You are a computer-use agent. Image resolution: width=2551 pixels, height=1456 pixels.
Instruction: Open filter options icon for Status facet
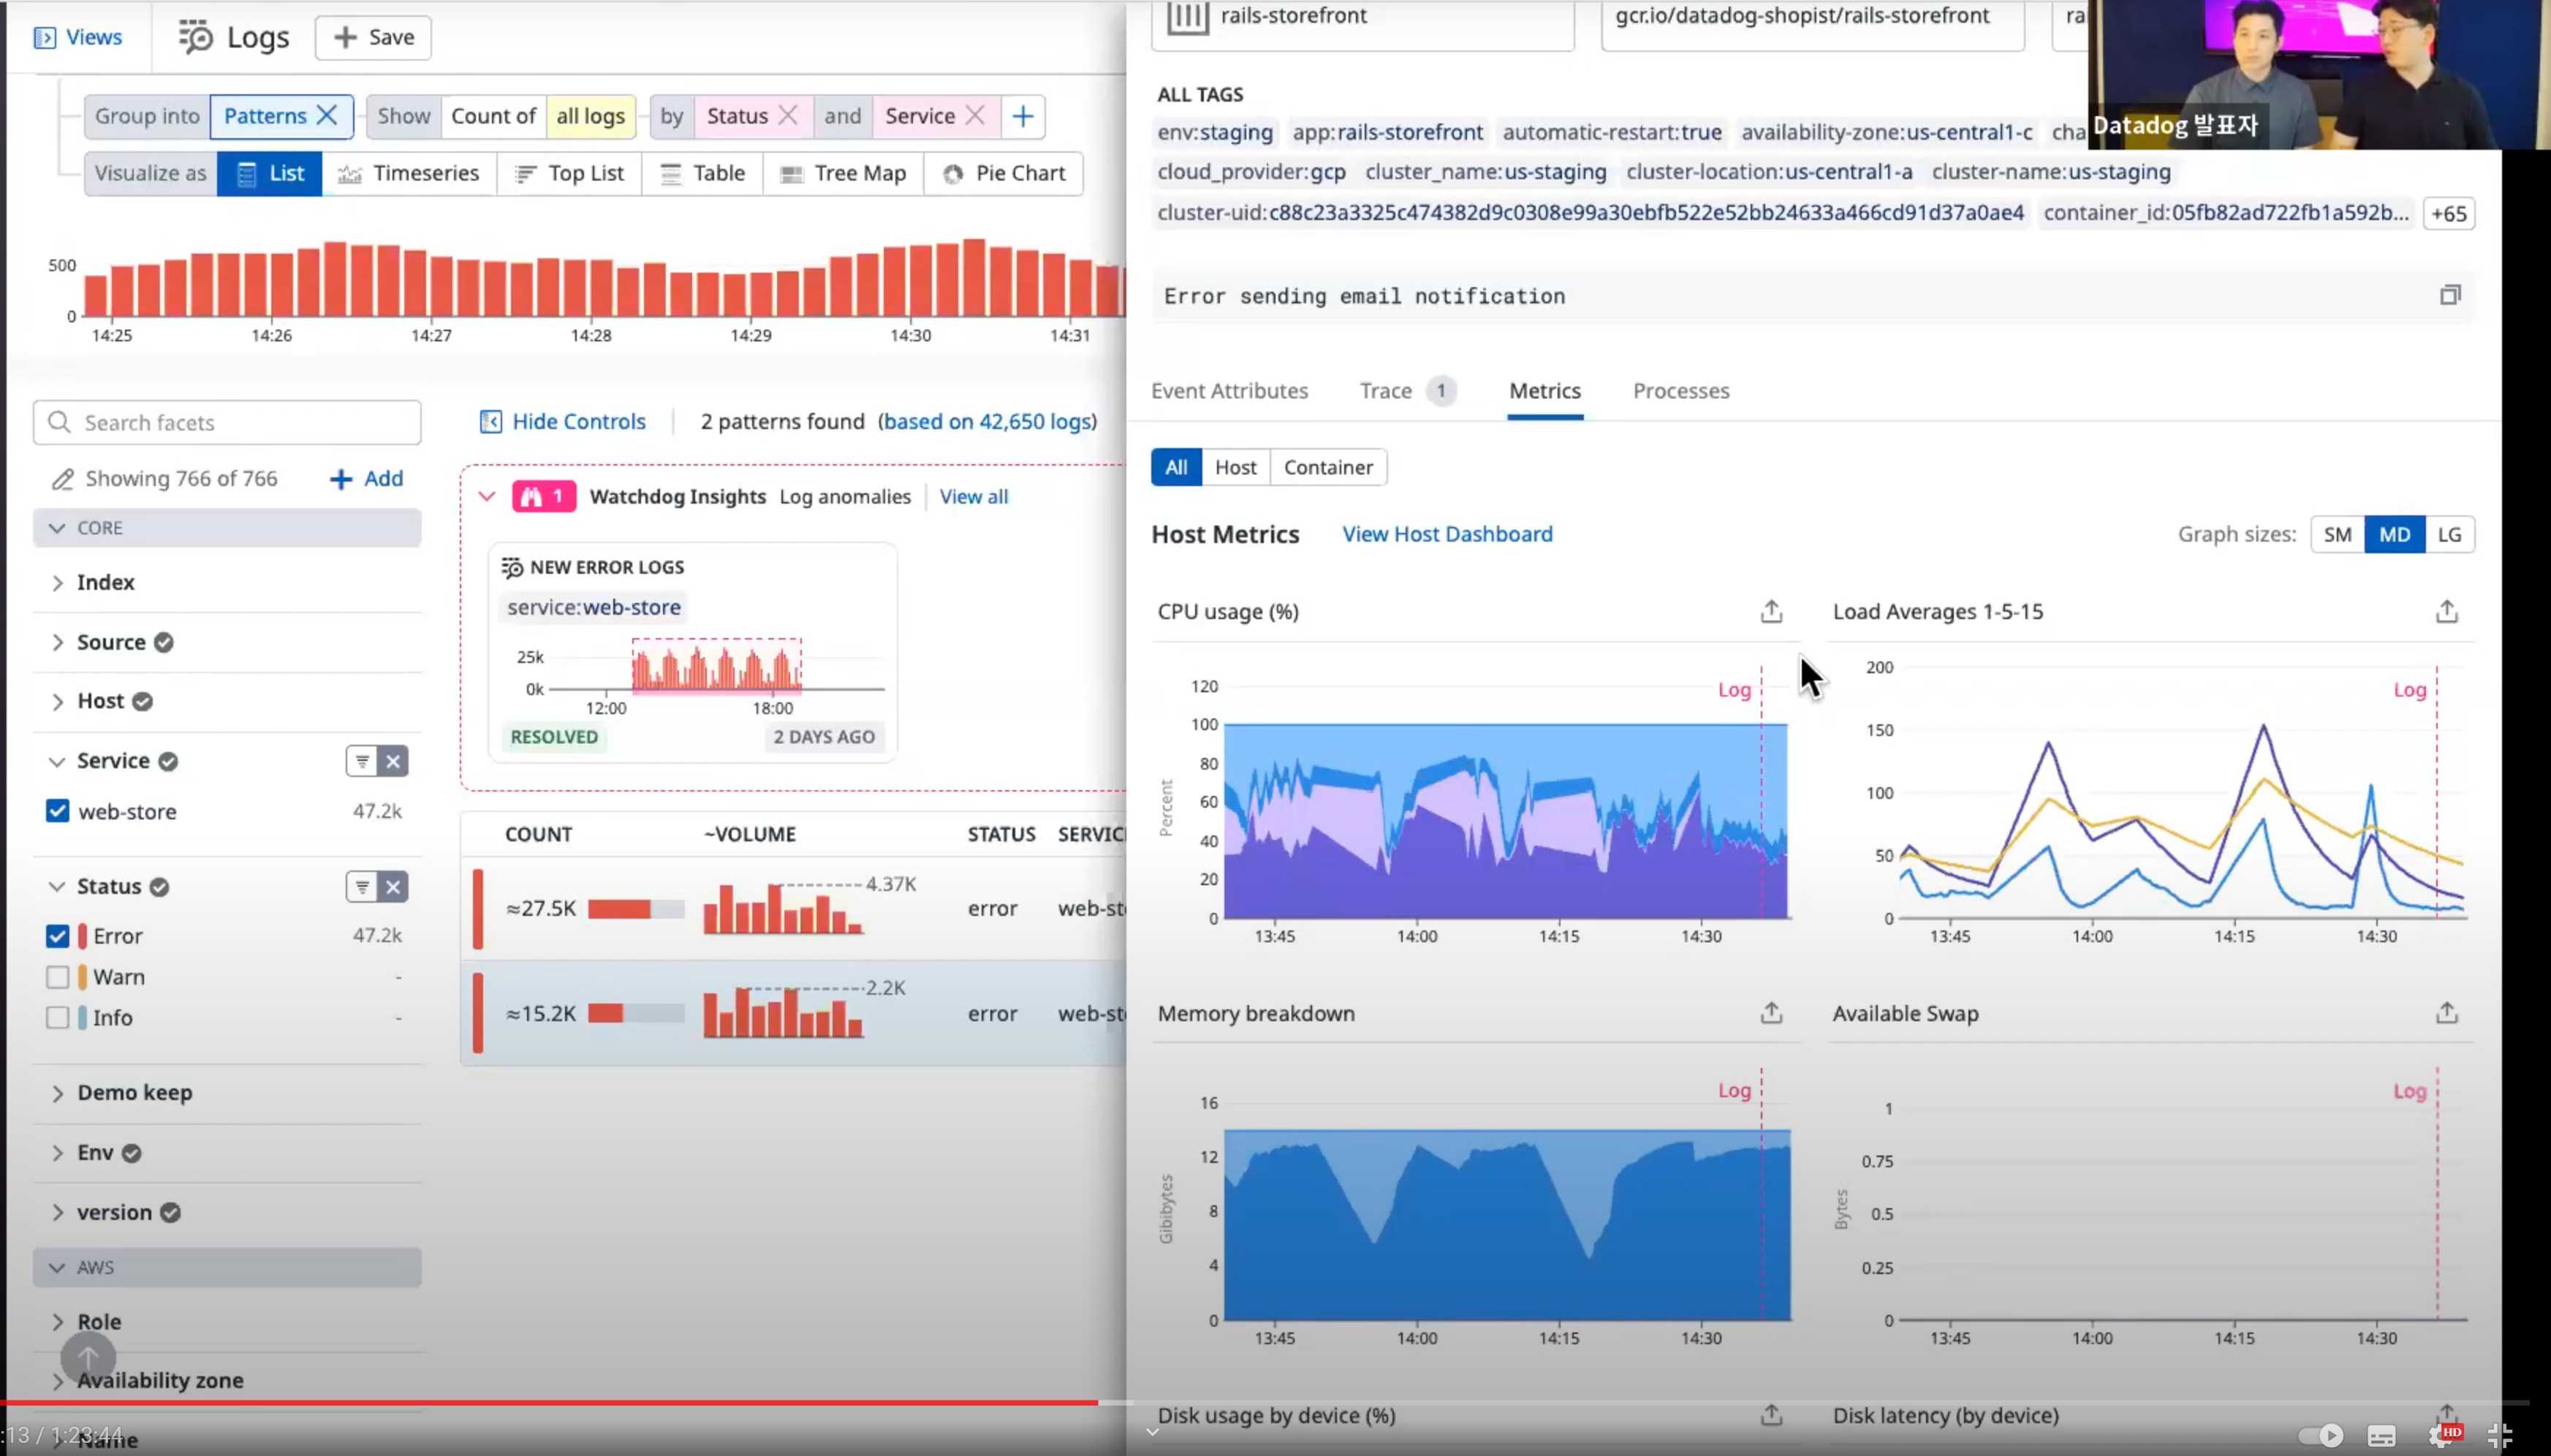tap(362, 887)
